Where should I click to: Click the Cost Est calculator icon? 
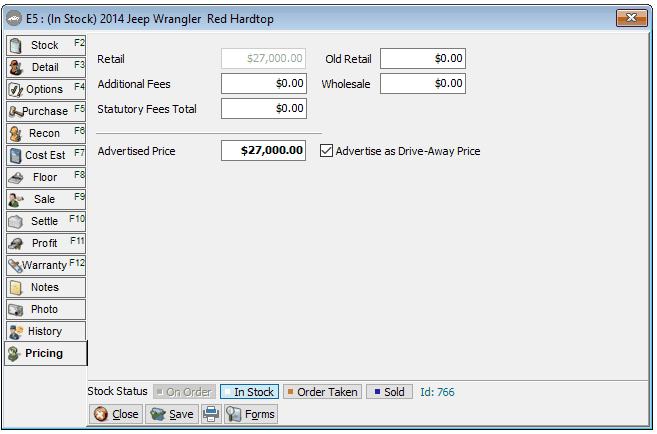pos(16,156)
